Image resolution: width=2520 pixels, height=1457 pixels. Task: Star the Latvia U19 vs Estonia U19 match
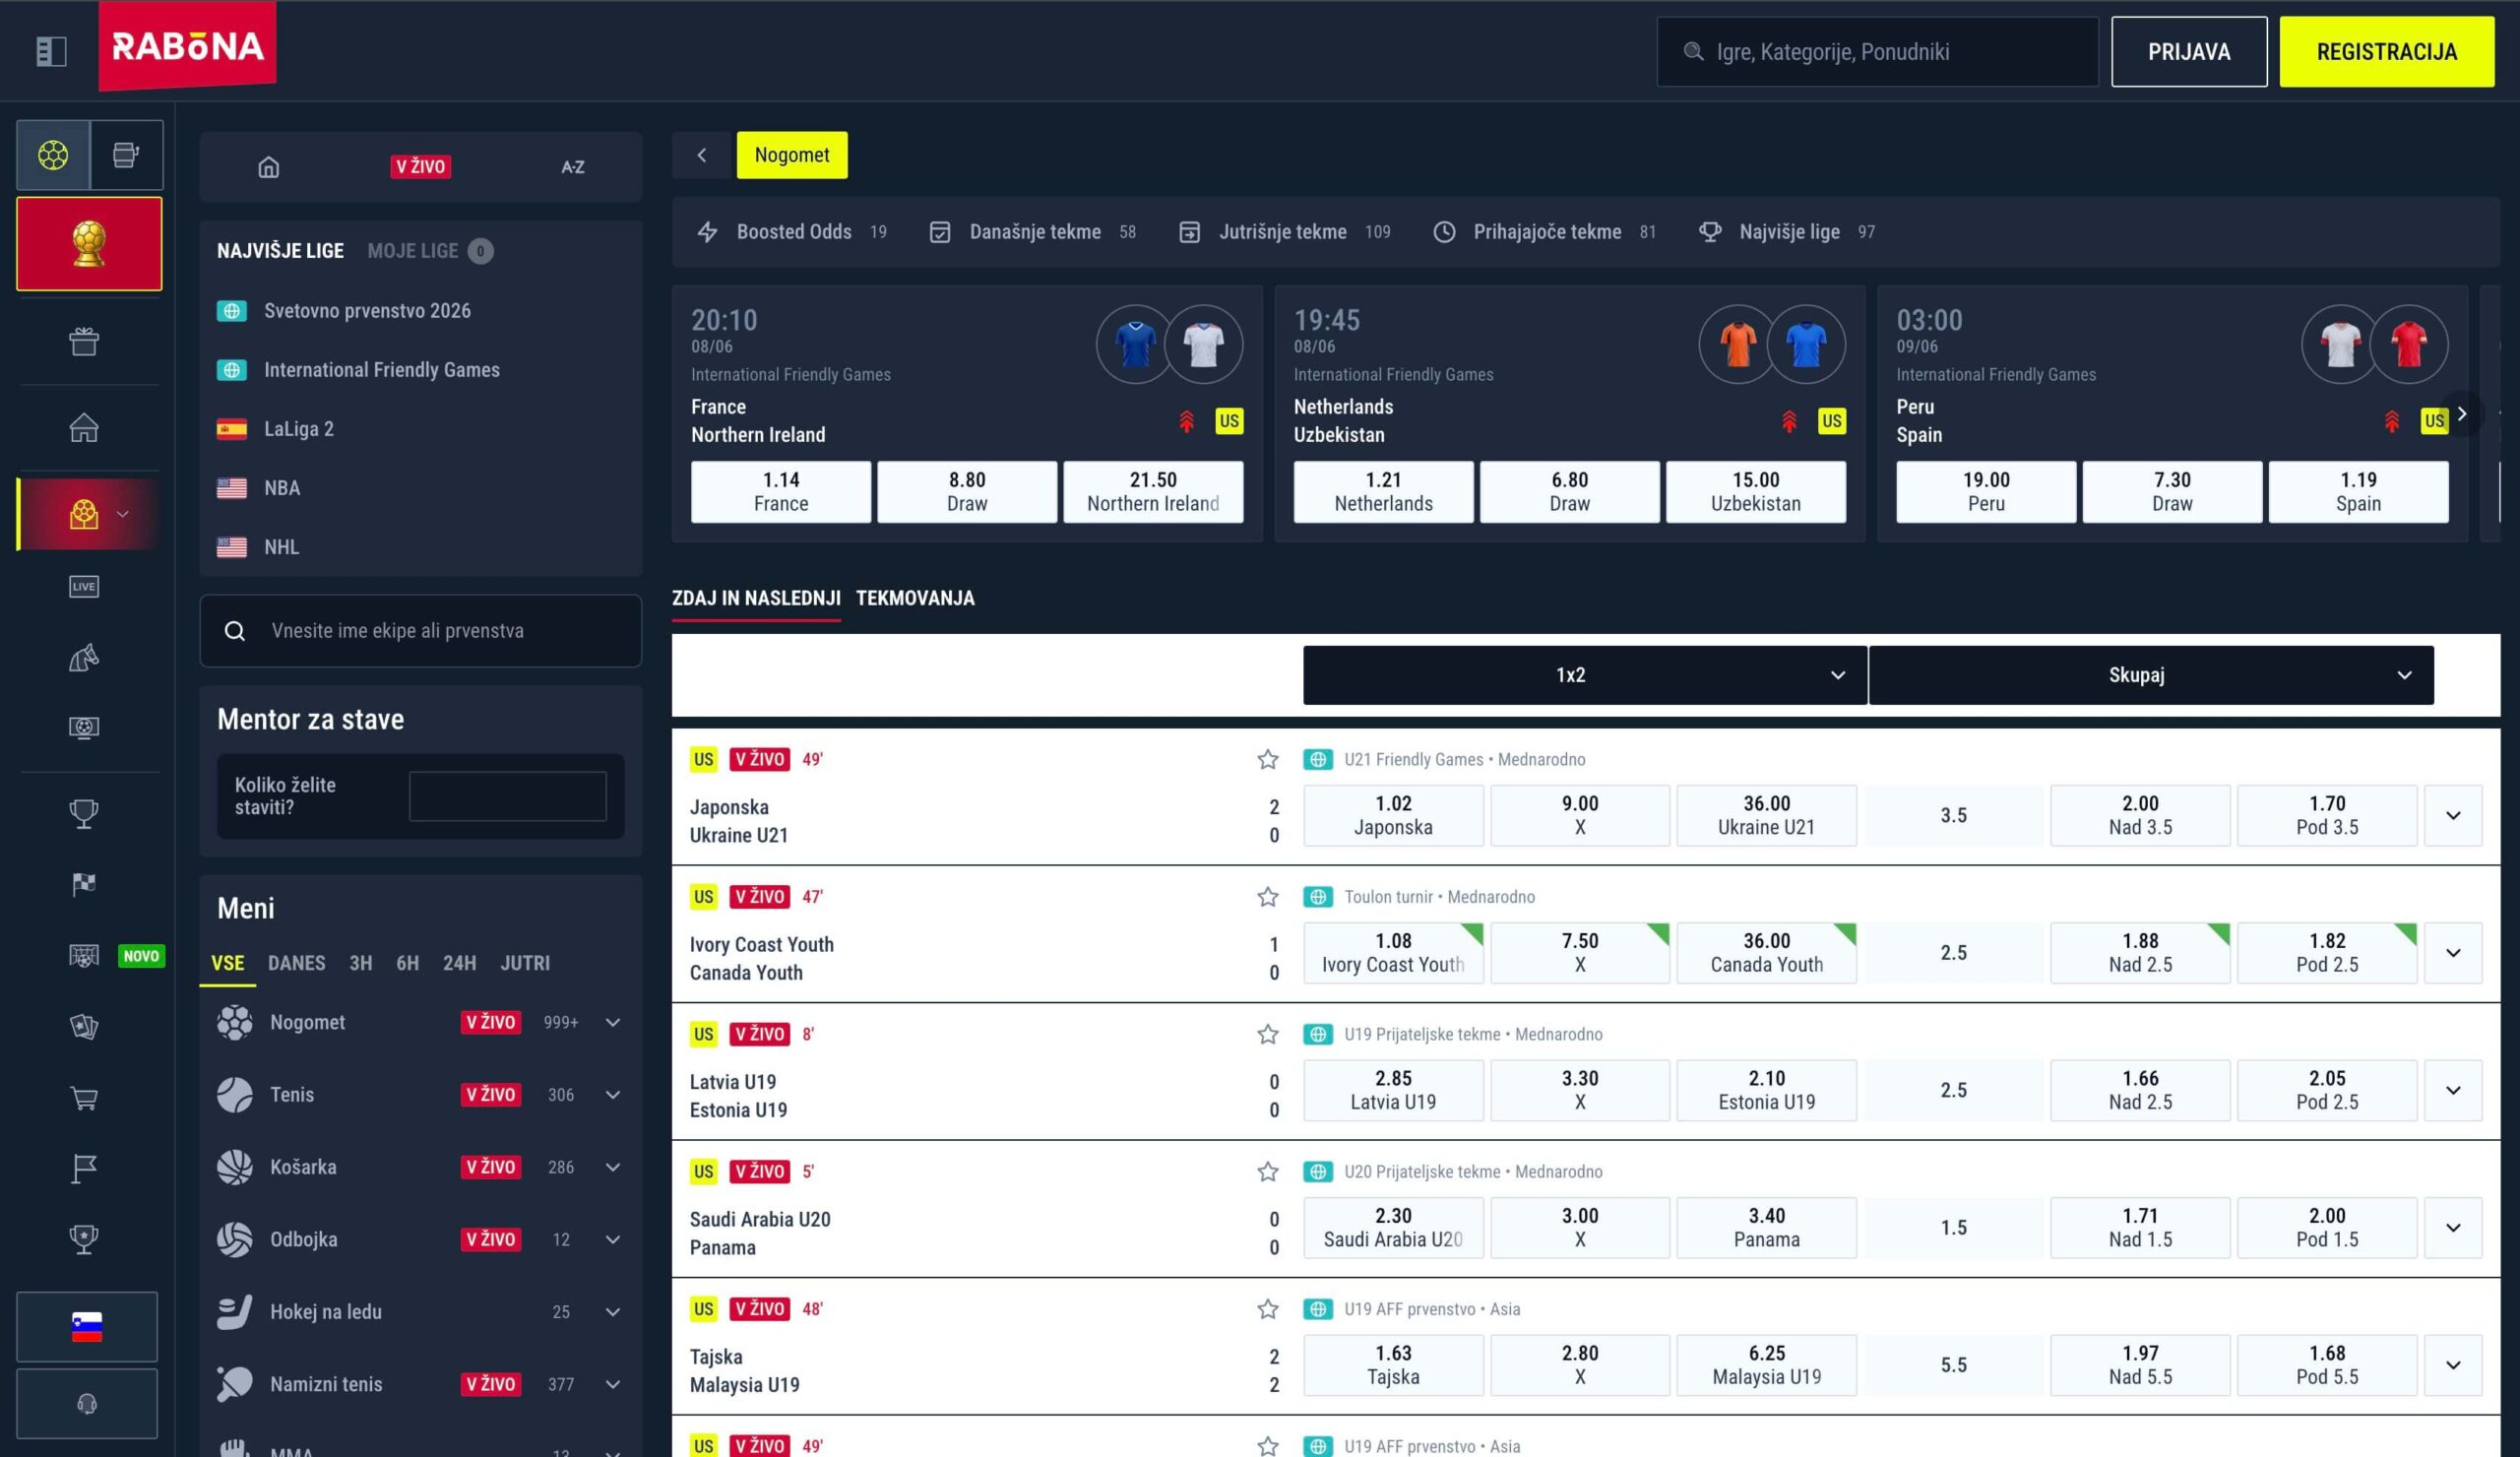[1268, 1034]
